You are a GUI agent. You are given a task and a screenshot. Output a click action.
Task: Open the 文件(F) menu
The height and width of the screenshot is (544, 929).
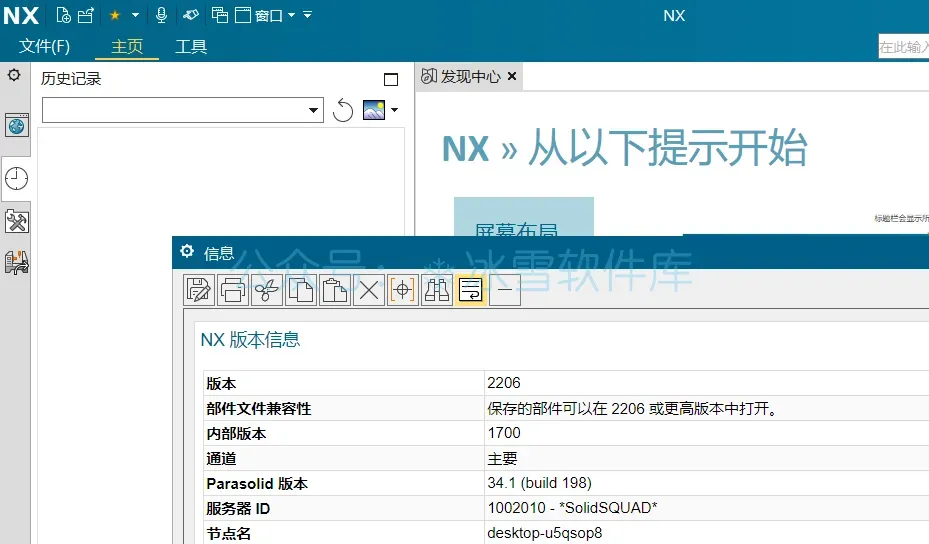[44, 46]
